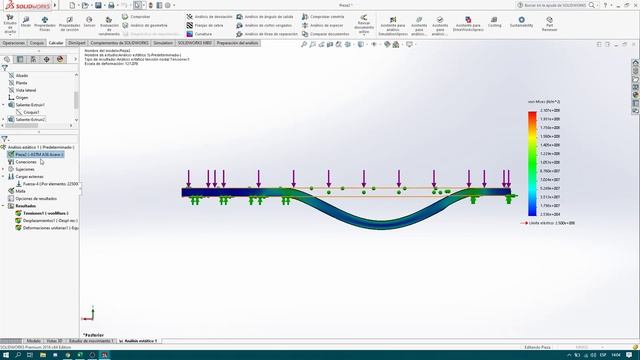Click the Open file icon in top toolbar
This screenshot has width=640, height=360.
[85, 5]
